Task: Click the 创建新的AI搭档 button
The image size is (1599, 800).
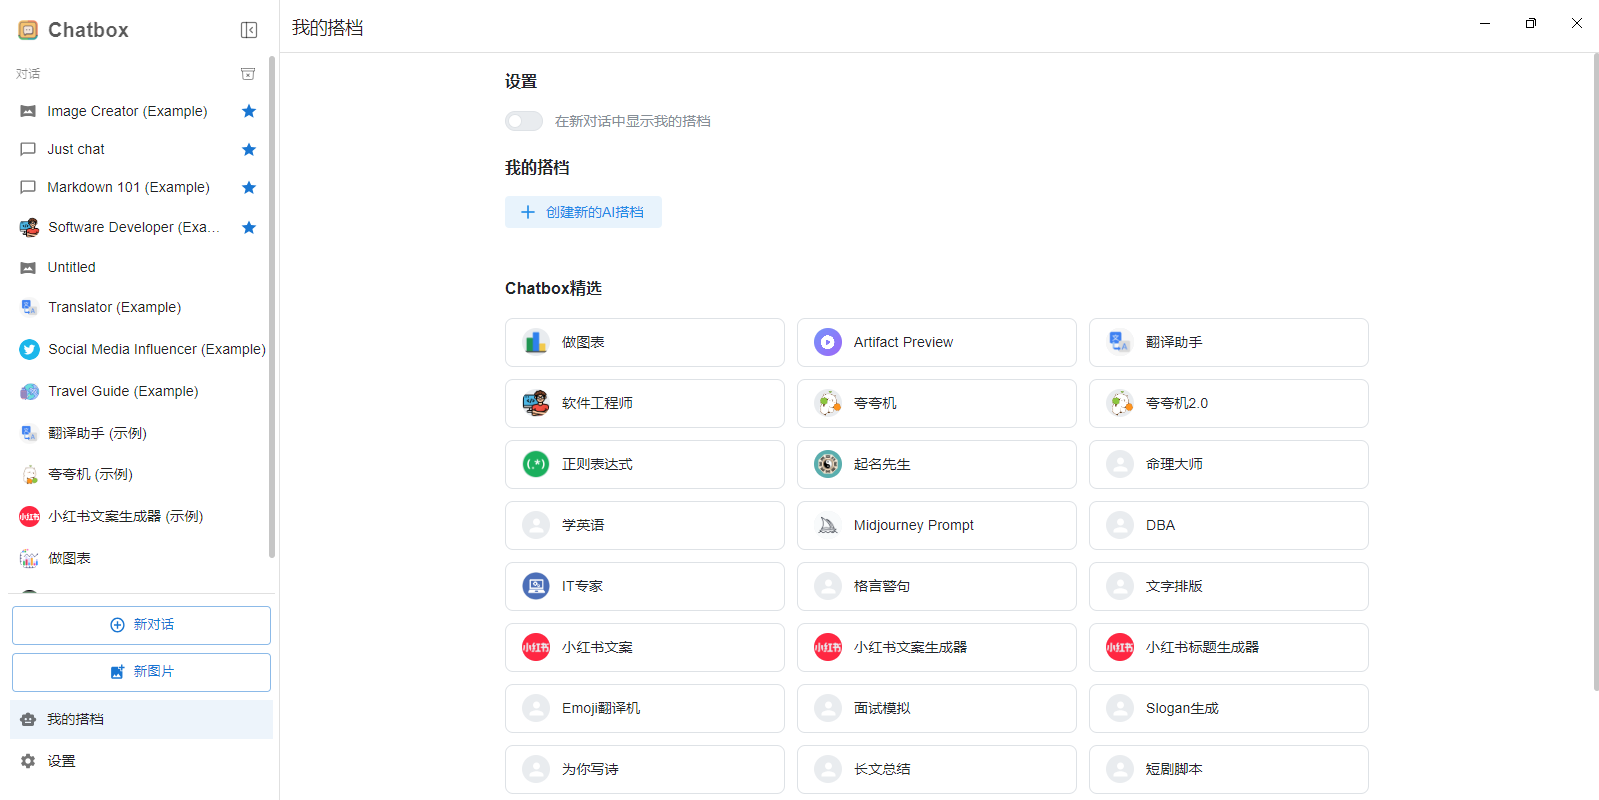Action: pos(583,212)
